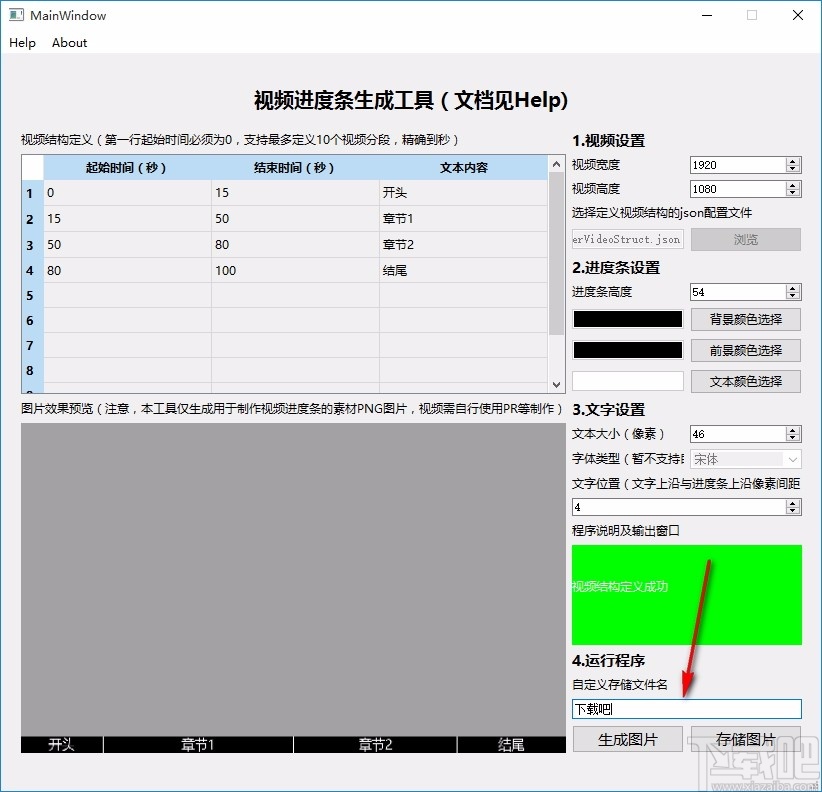This screenshot has height=792, width=822.
Task: Open the 前景颜色选择 foreground color picker
Action: [745, 350]
